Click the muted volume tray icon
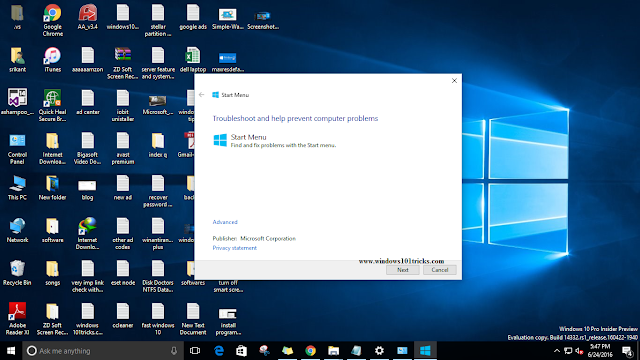 579,351
